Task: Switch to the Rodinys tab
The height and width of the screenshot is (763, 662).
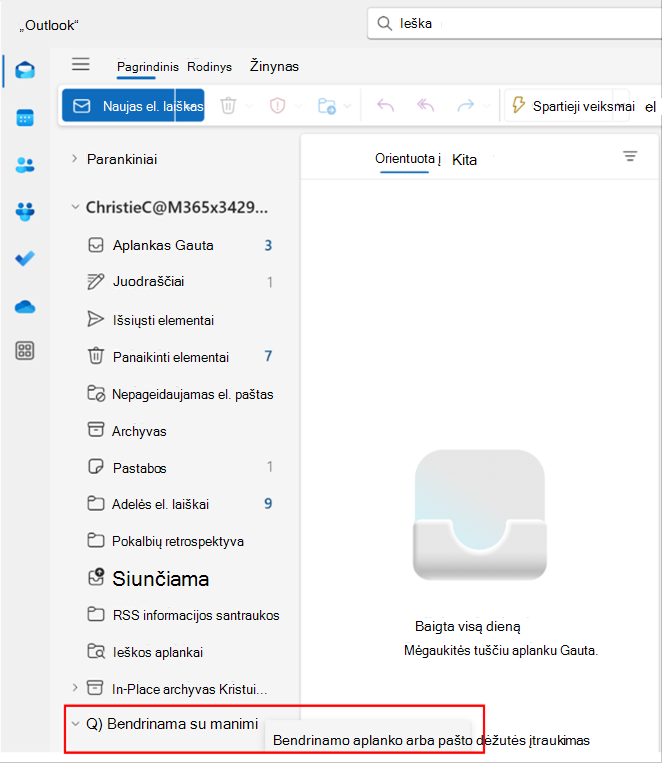Action: 209,67
